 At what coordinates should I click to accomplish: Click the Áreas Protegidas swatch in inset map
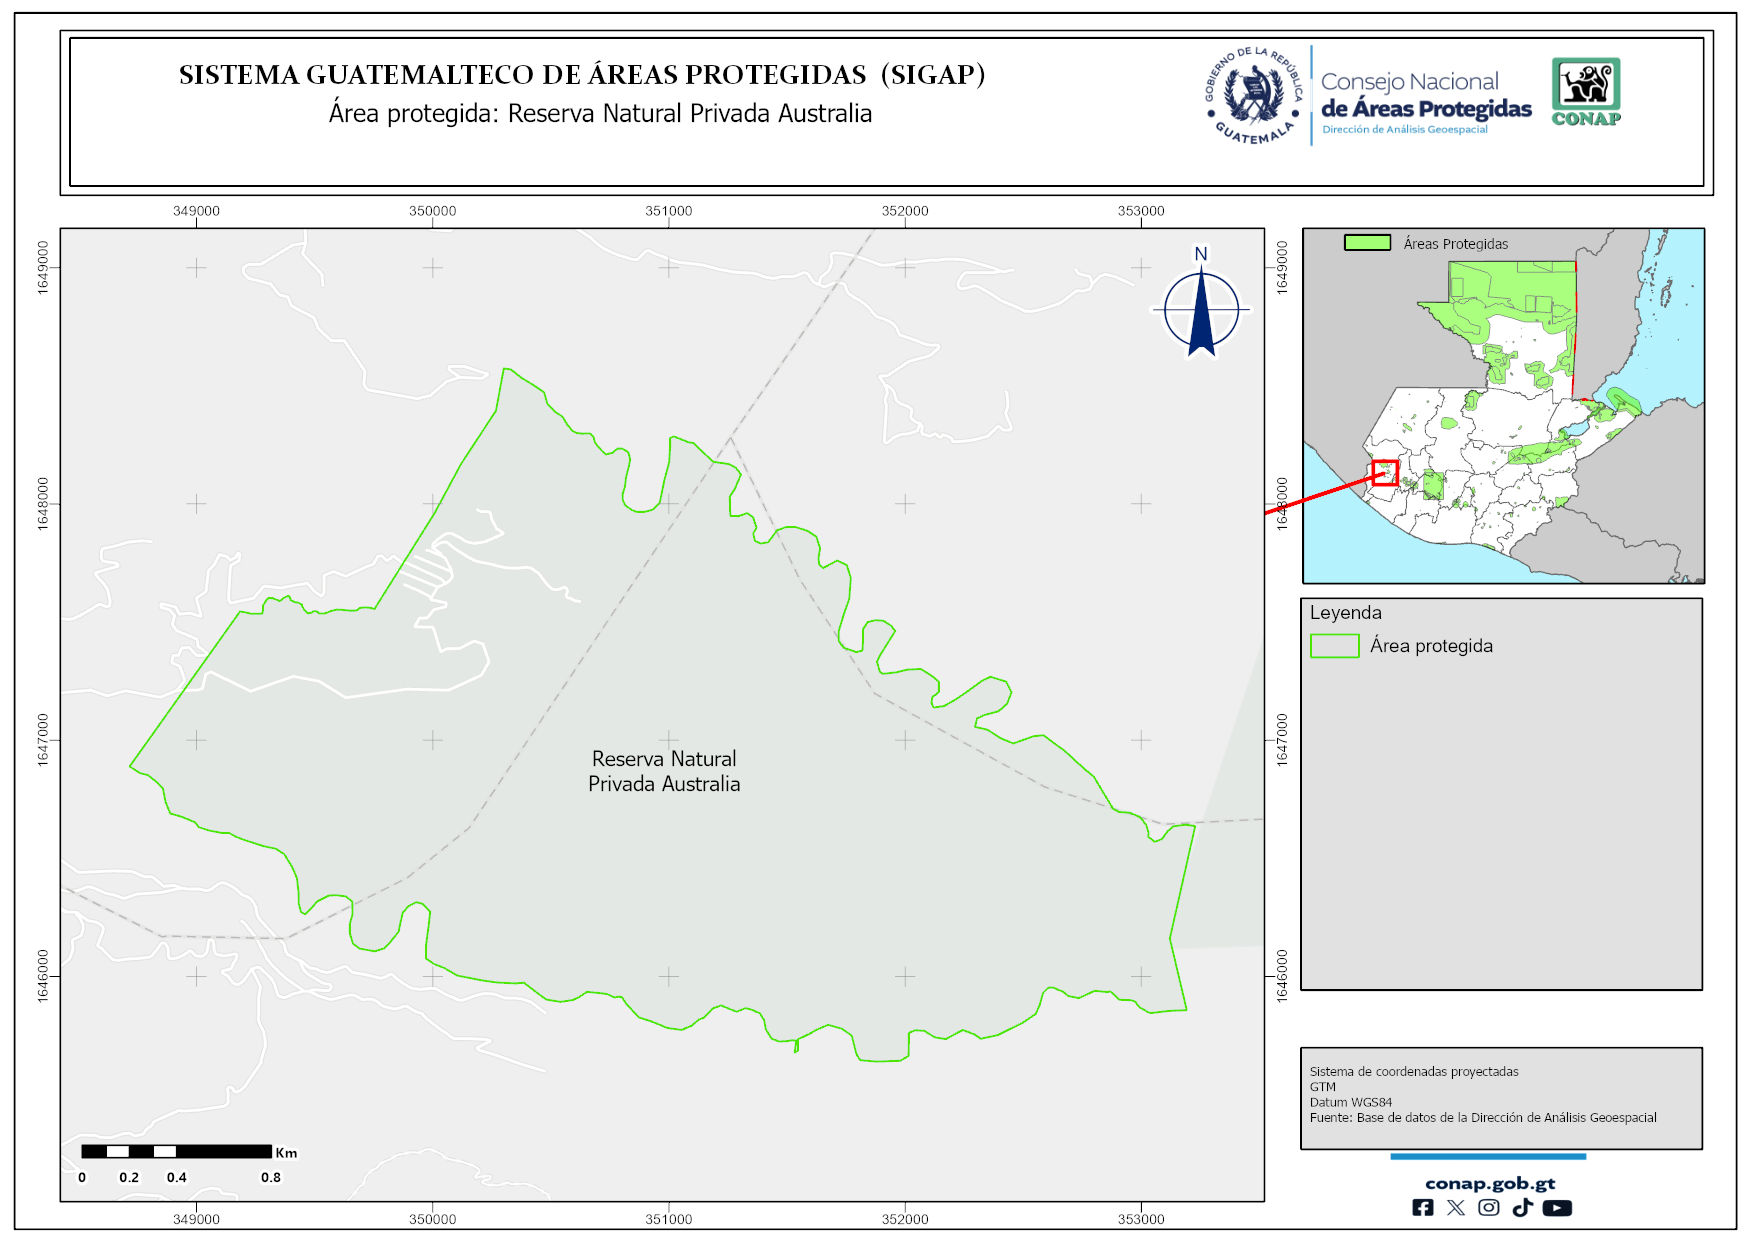tap(1367, 243)
